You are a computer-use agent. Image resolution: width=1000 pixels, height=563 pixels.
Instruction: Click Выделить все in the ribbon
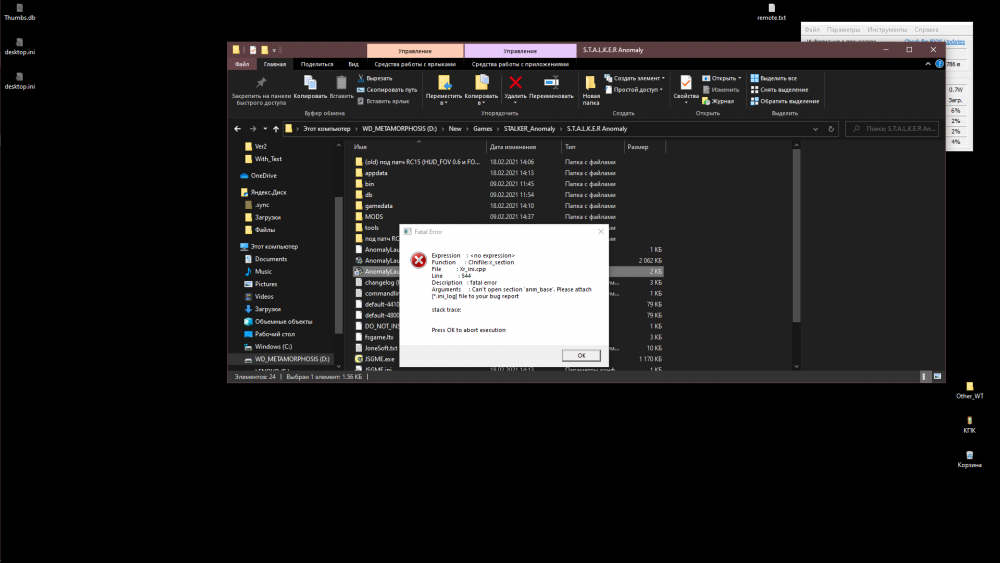coord(774,78)
